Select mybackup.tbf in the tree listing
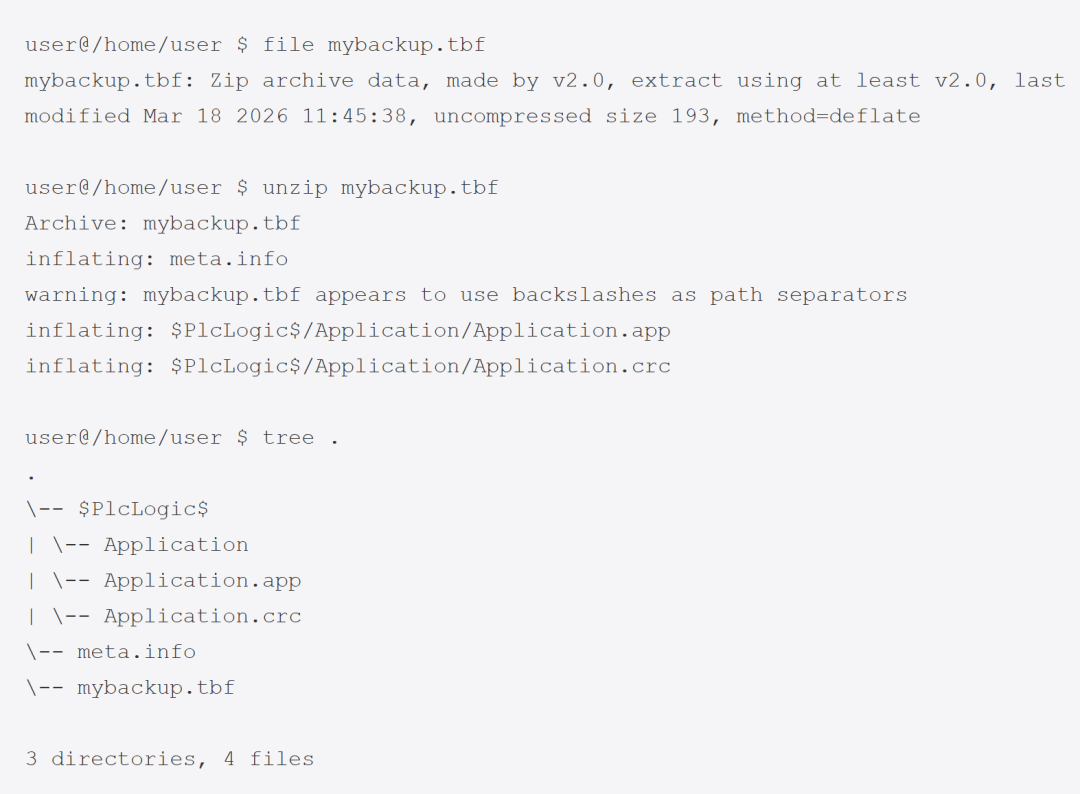The width and height of the screenshot is (1080, 794). point(156,688)
